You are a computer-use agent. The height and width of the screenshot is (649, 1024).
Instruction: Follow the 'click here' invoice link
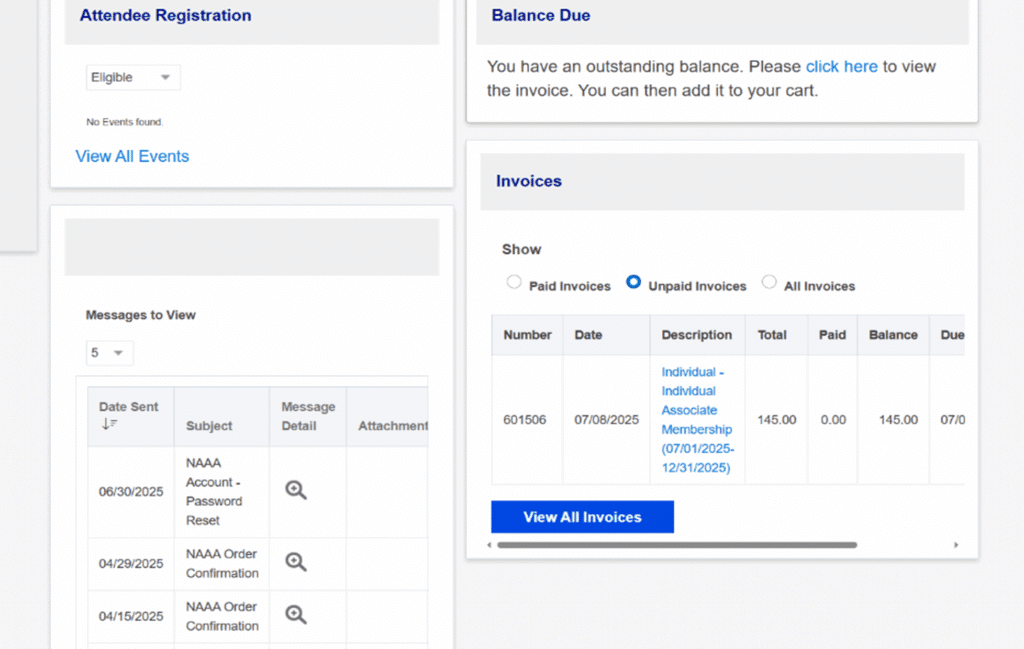click(841, 67)
